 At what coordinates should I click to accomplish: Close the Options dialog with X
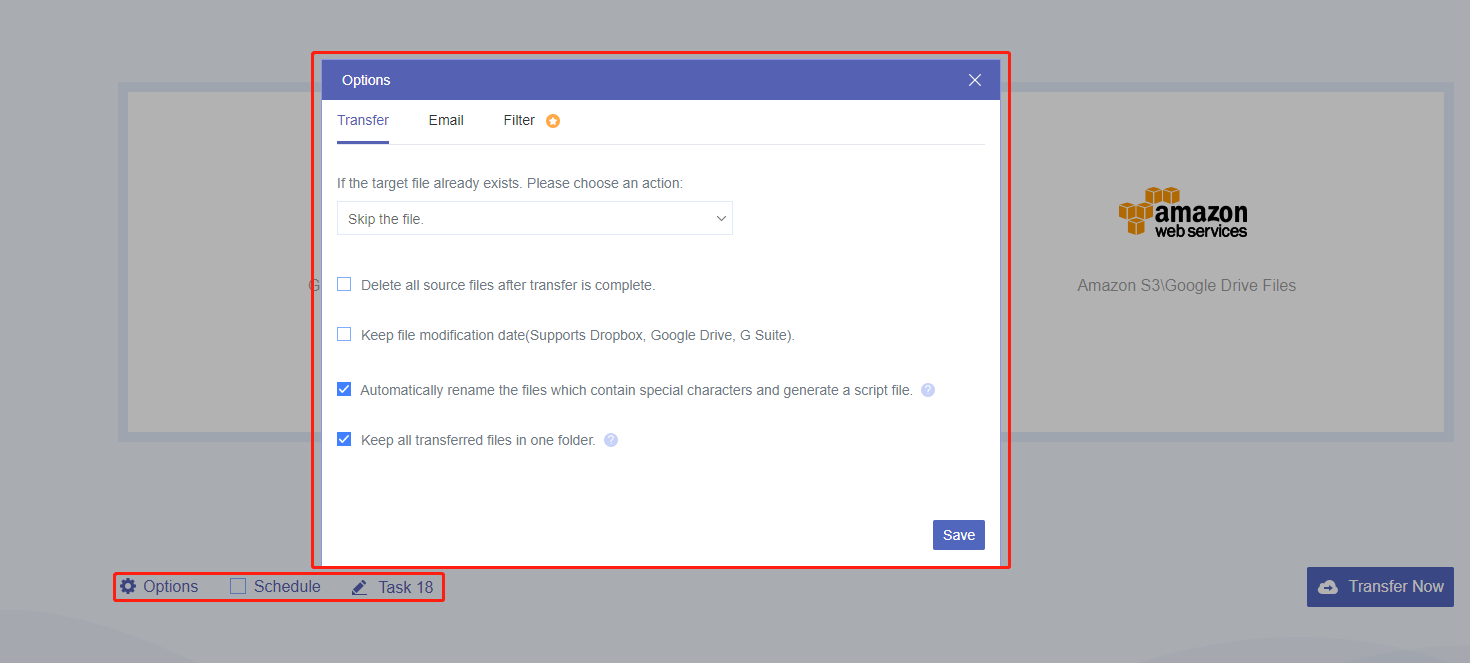pos(975,80)
